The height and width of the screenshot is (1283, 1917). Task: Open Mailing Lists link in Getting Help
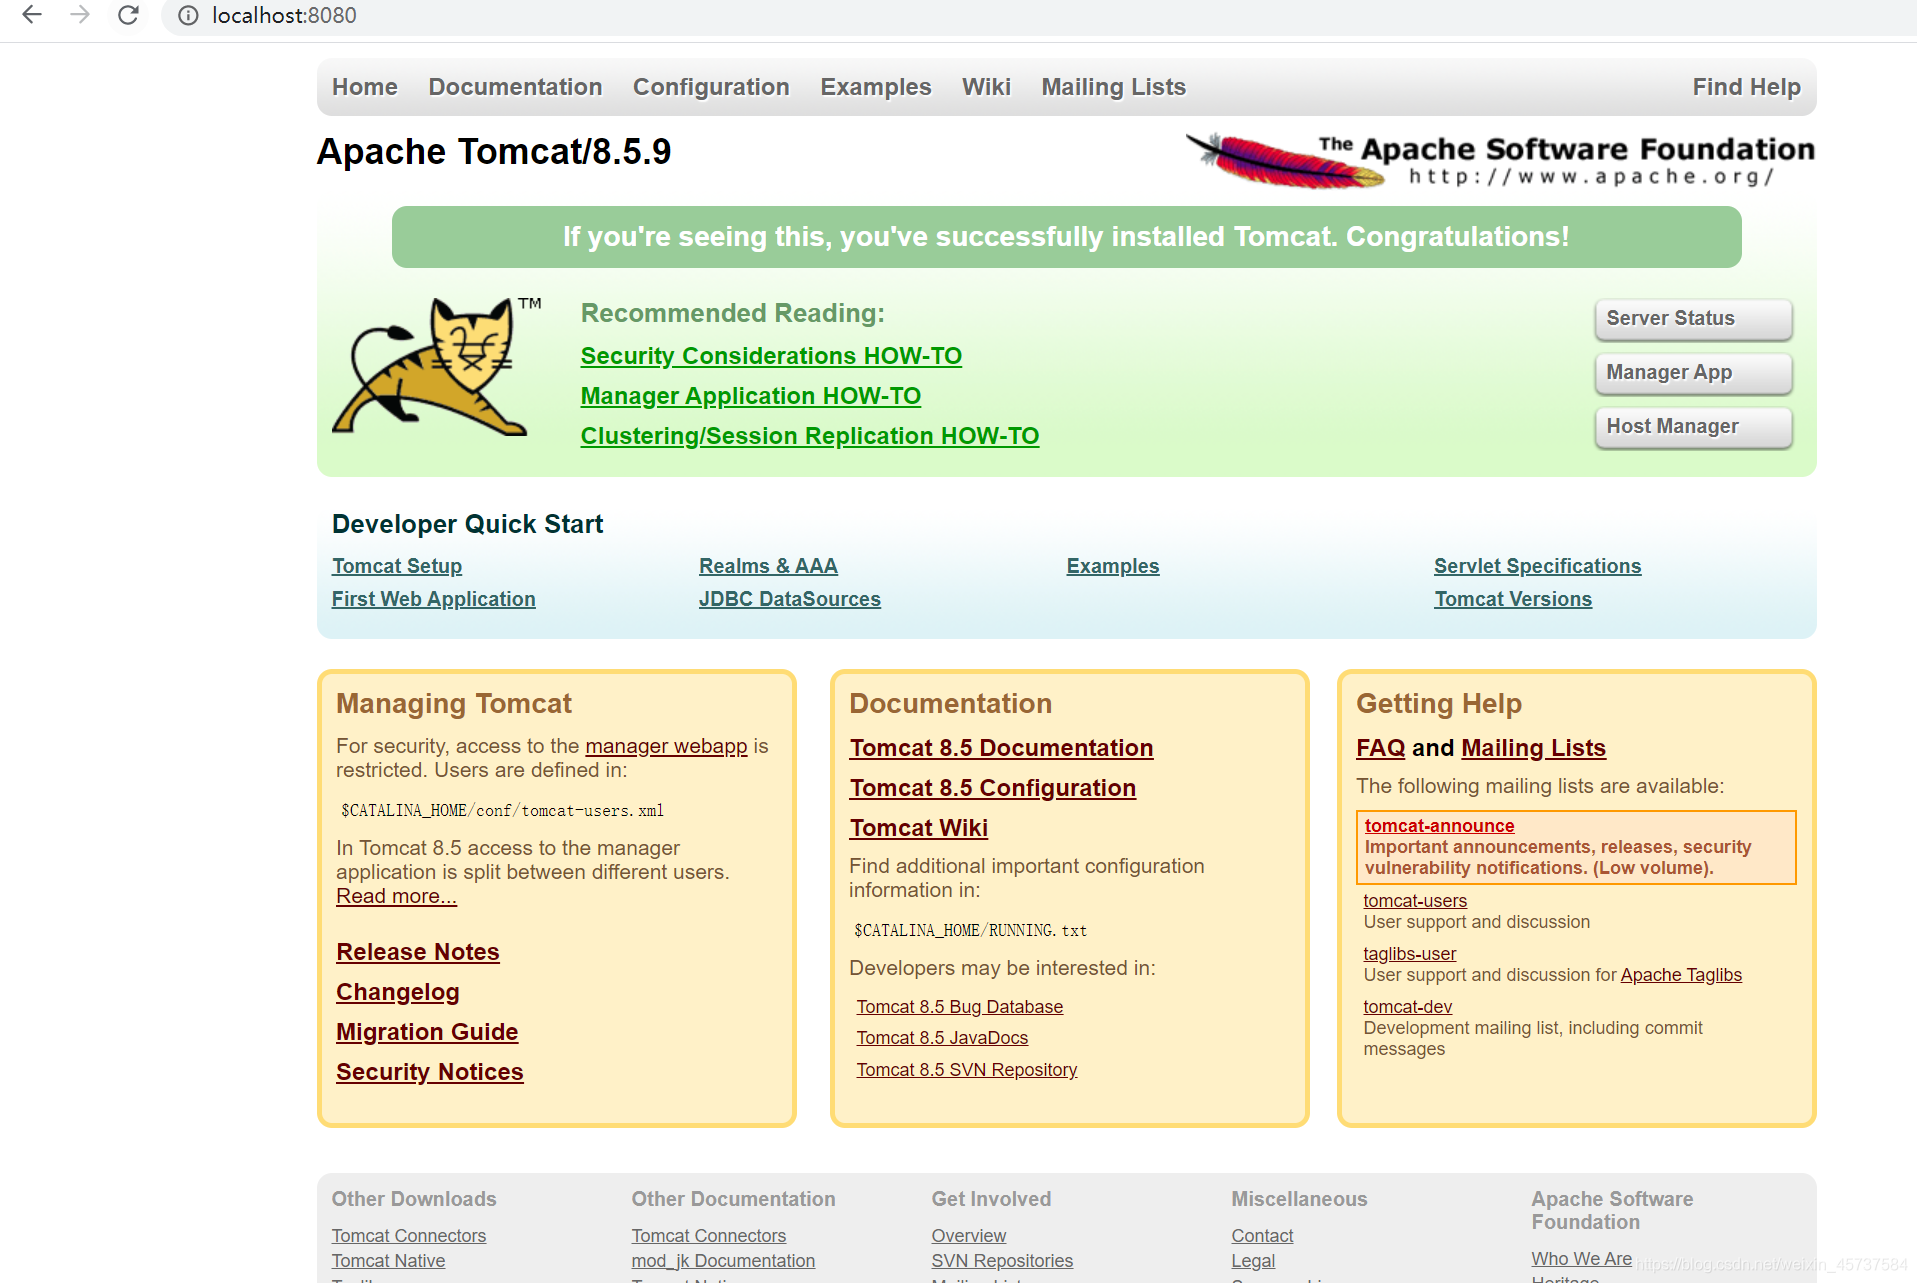coord(1533,748)
